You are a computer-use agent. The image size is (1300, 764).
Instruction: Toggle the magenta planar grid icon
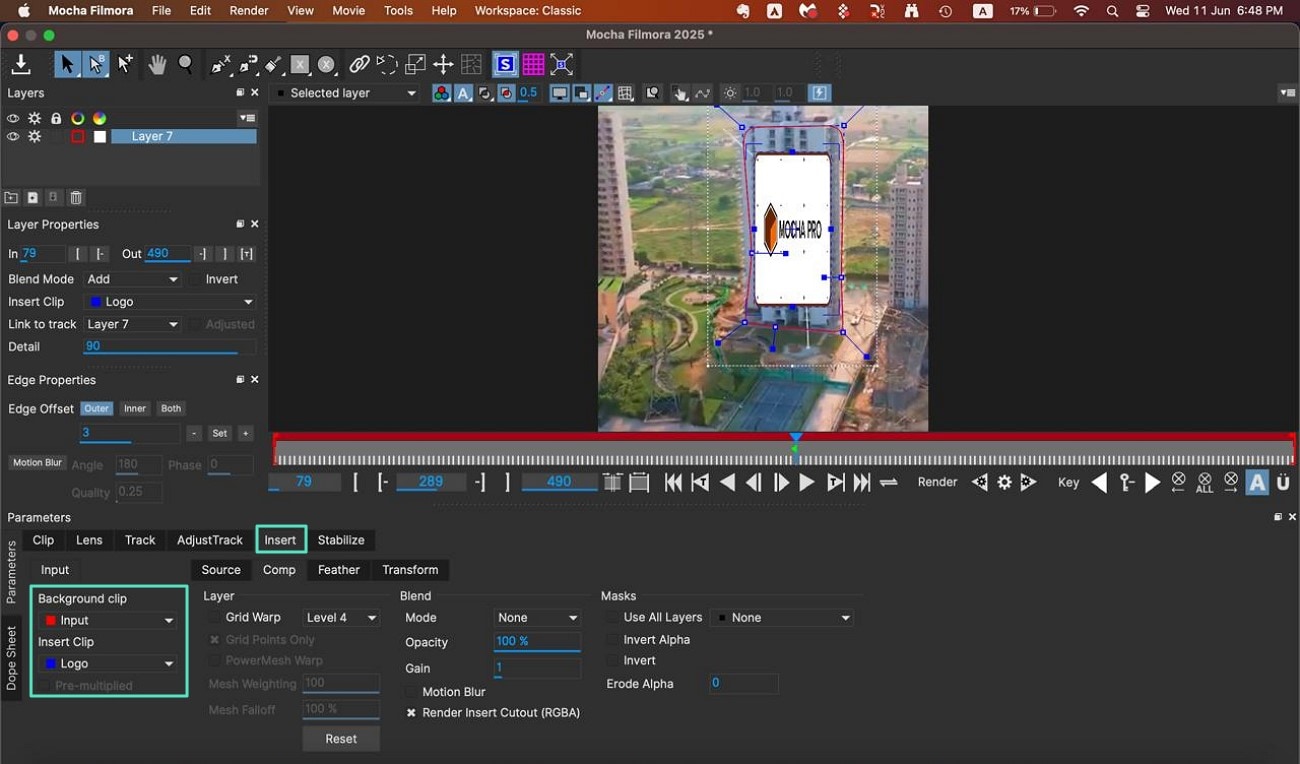coord(533,65)
